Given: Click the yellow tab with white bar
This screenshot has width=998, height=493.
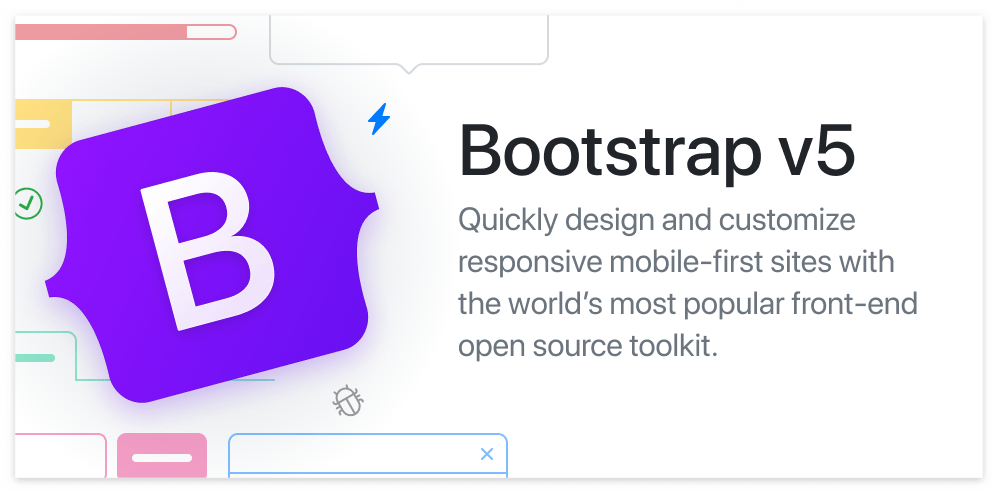Looking at the screenshot, I should [x=43, y=124].
